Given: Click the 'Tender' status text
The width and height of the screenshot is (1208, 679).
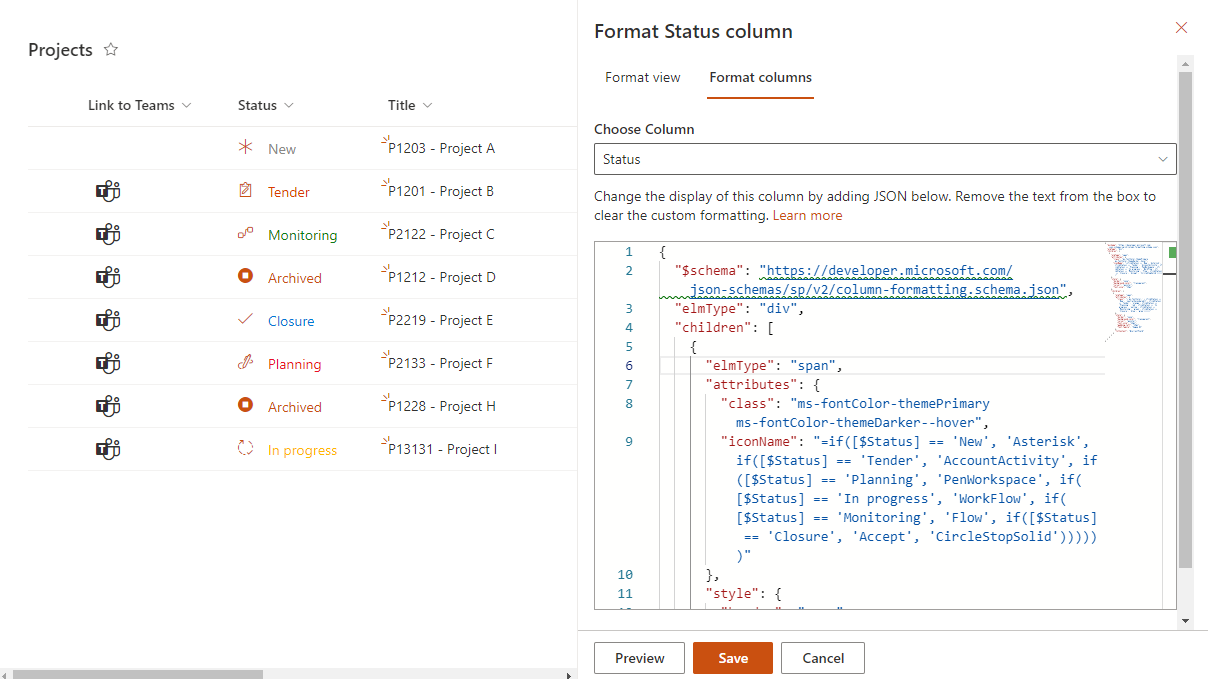Looking at the screenshot, I should coord(289,192).
